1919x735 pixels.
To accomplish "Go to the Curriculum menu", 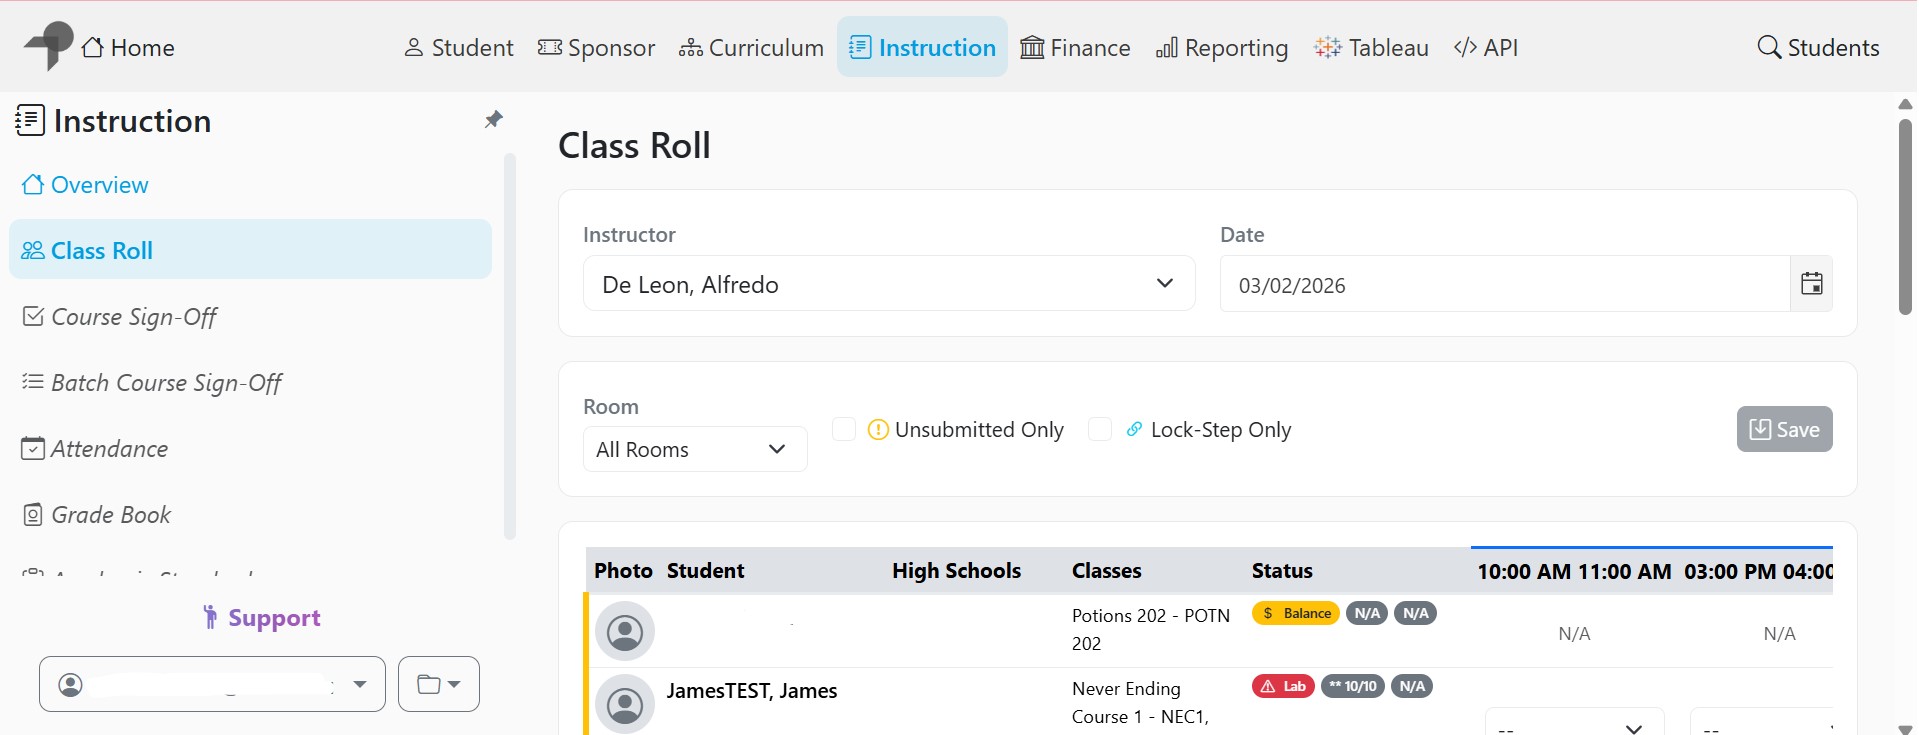I will [751, 47].
